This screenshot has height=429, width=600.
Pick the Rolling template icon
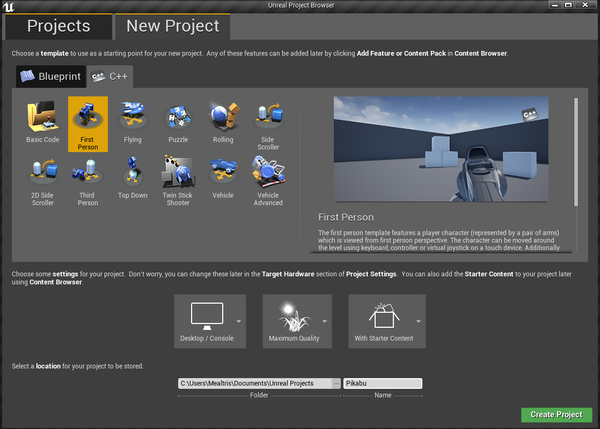click(222, 122)
